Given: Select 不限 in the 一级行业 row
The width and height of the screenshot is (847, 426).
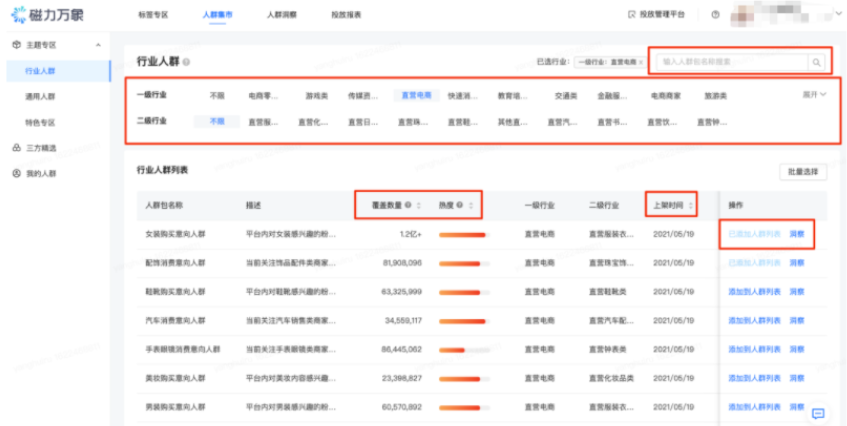Looking at the screenshot, I should [217, 96].
